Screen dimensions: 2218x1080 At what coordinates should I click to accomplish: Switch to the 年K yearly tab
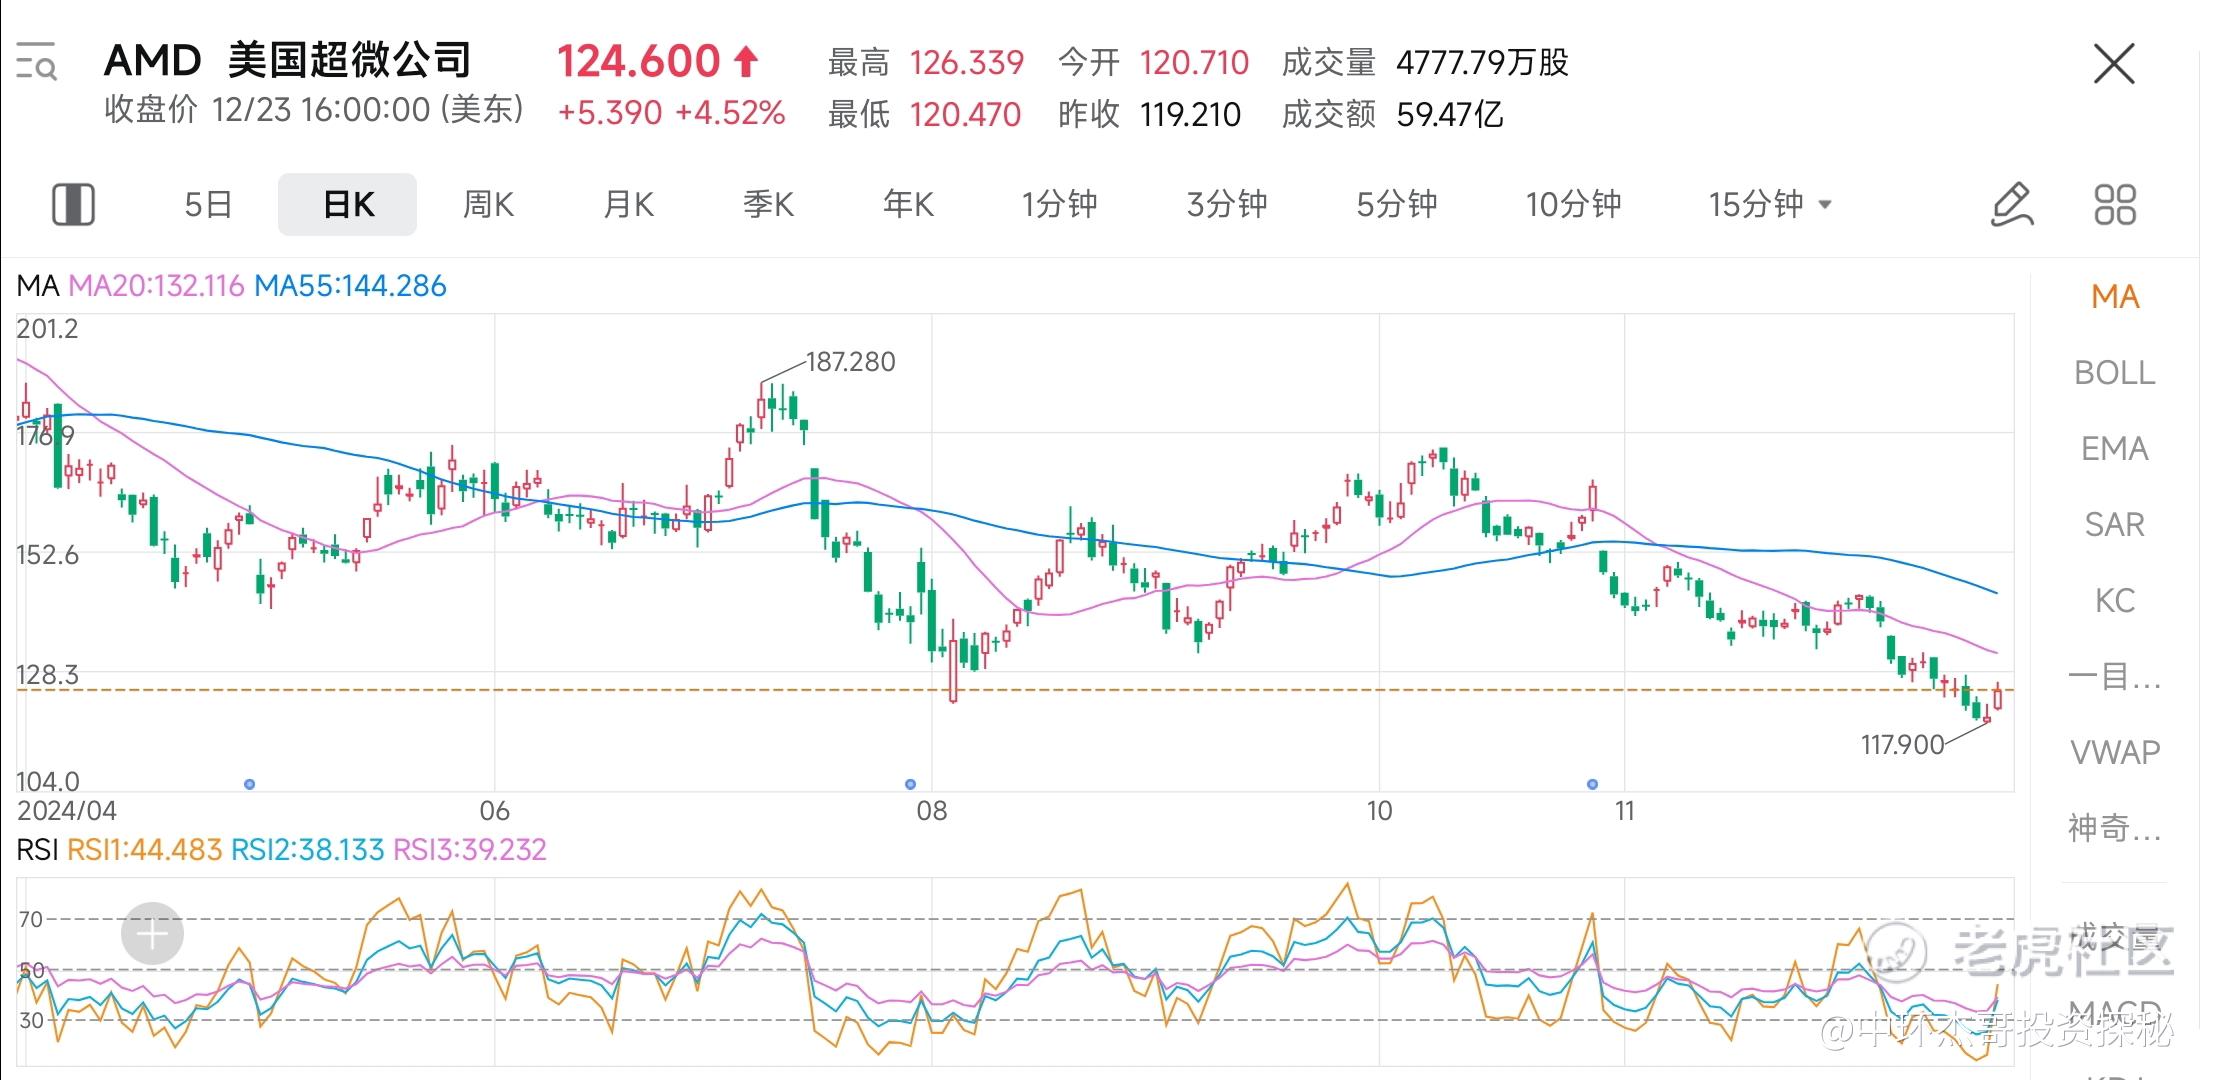pyautogui.click(x=908, y=204)
